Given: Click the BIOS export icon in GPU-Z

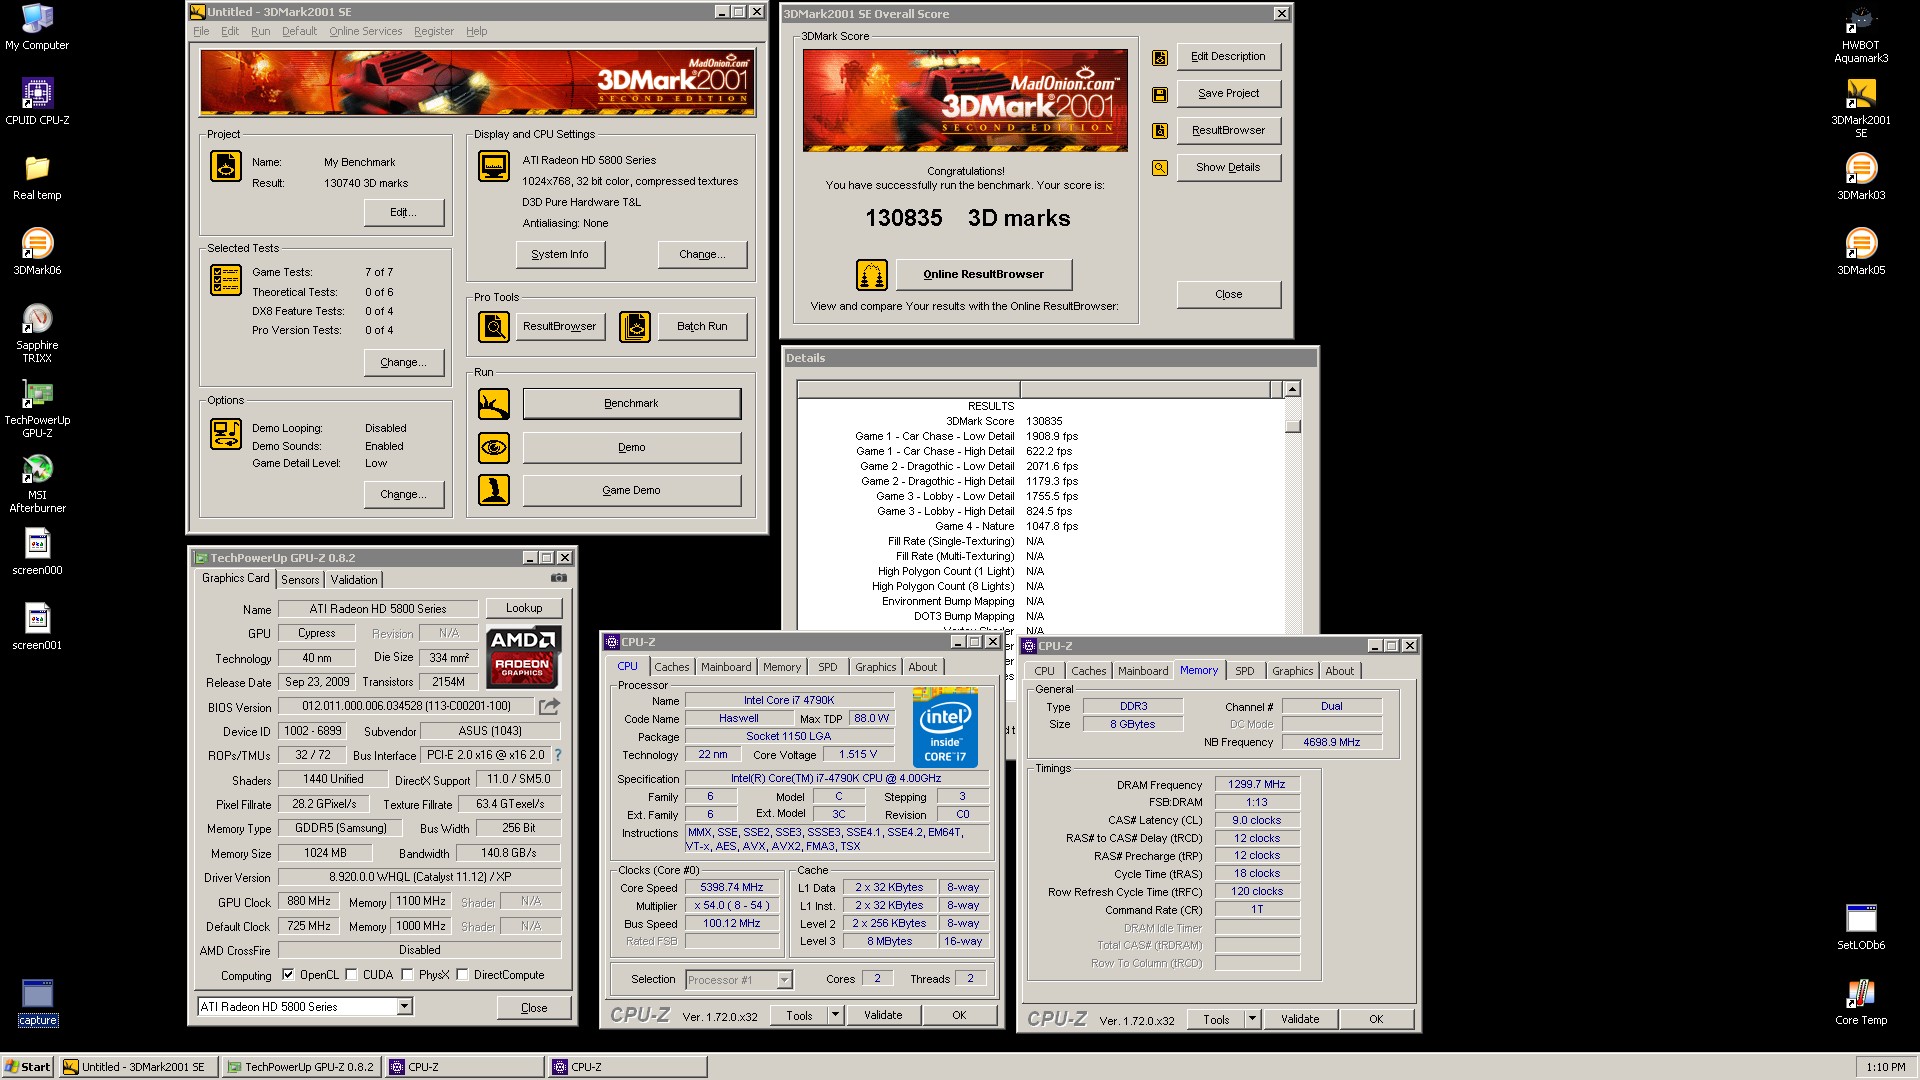Looking at the screenshot, I should [549, 706].
